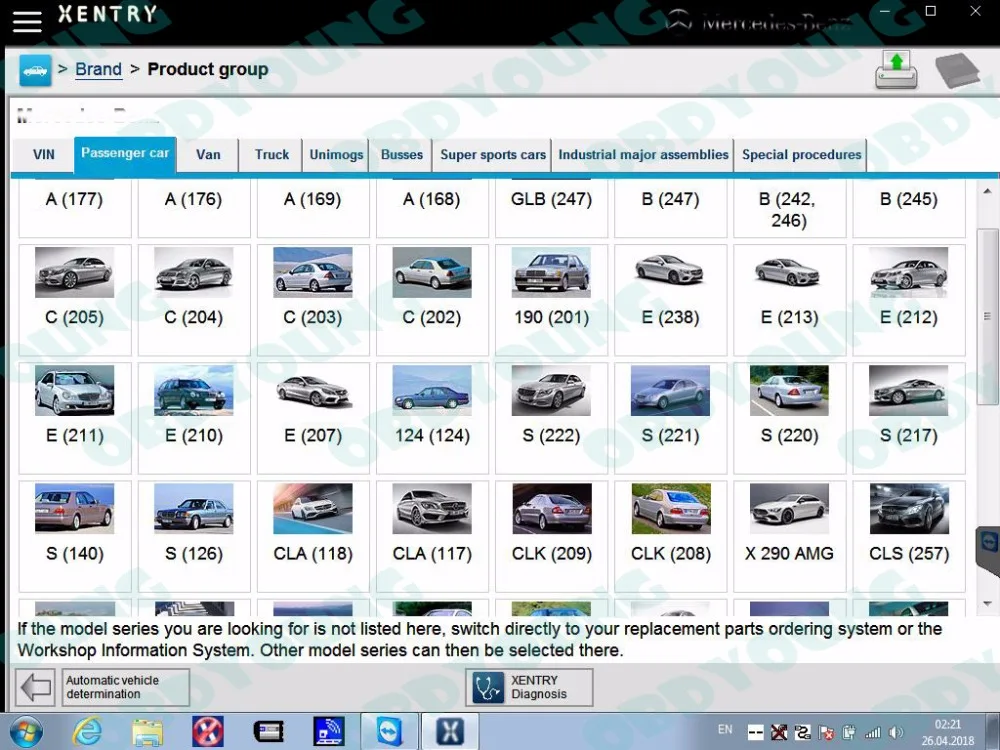Screen dimensions: 1000x750
Task: Click the back arrow button
Action: coord(35,687)
